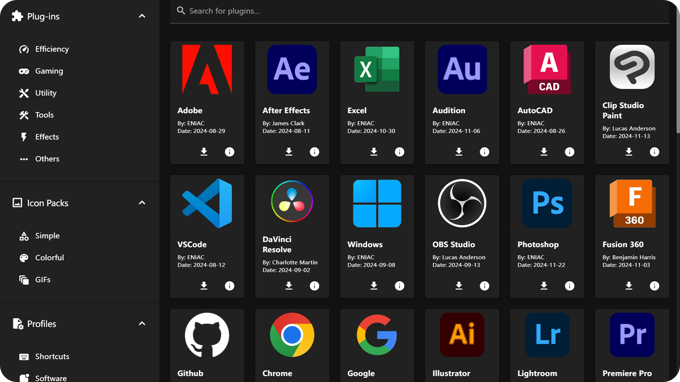Open the Audition plugin thumbnail

pos(462,69)
